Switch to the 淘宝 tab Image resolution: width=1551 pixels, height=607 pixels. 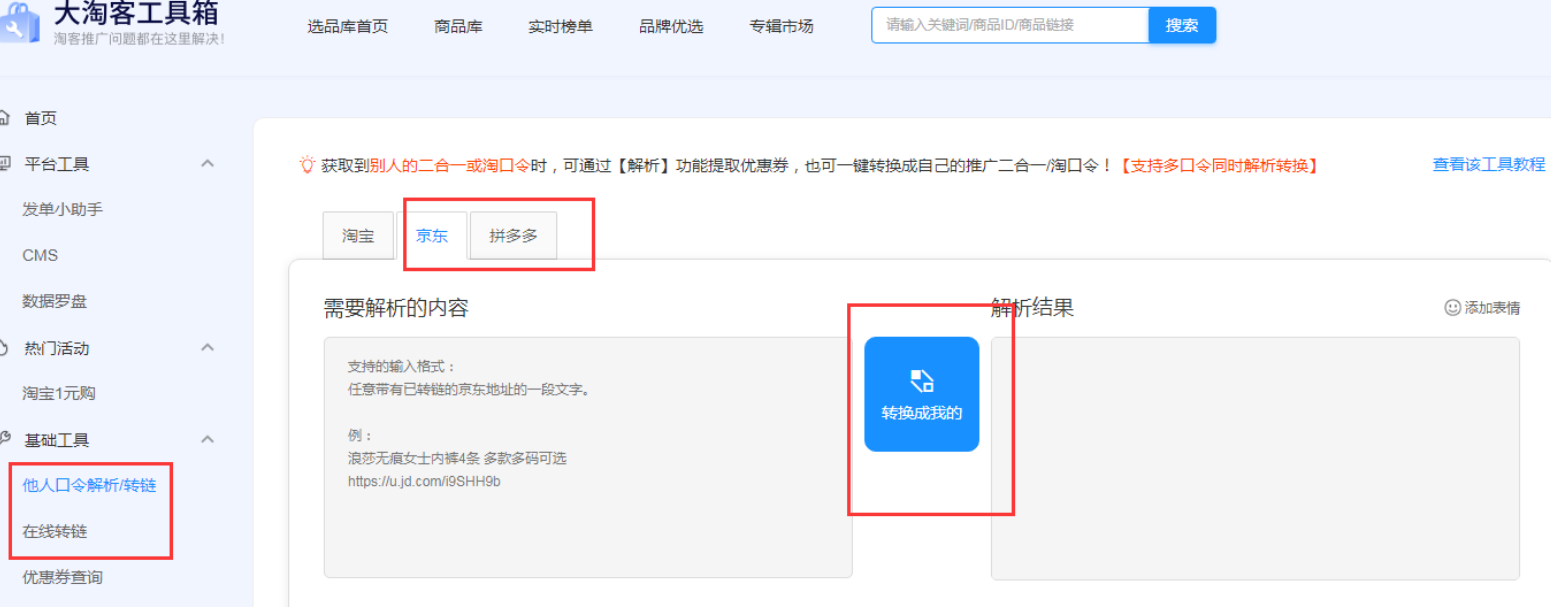click(x=358, y=236)
